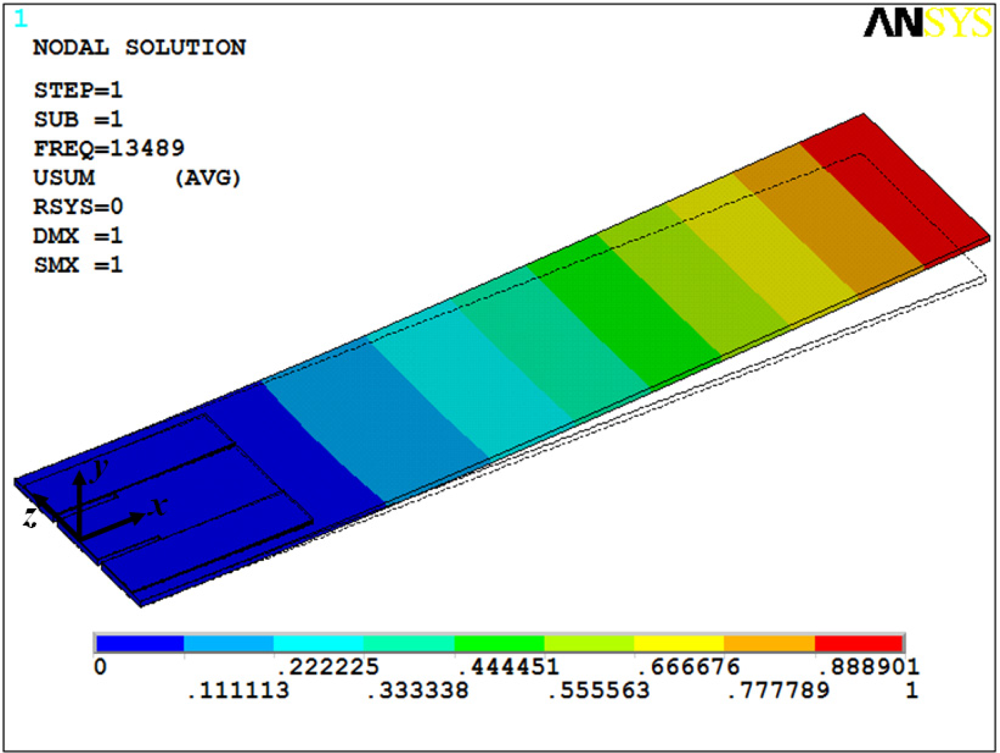The width and height of the screenshot is (1000, 753).
Task: Select the cyan legend swatch
Action: (x=319, y=642)
